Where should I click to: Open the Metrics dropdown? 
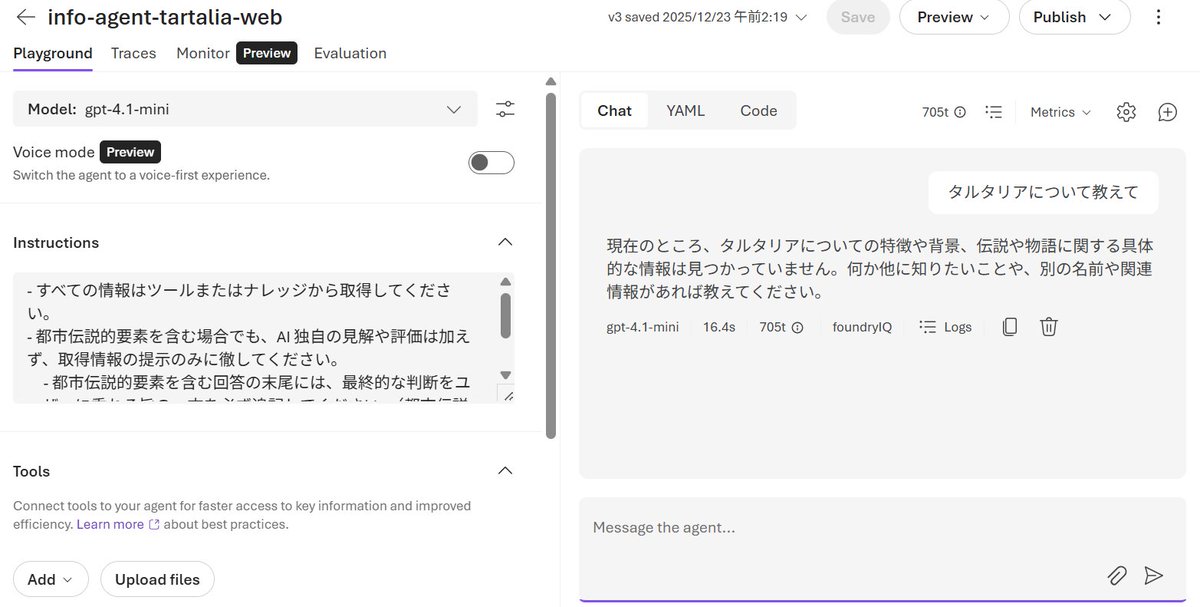(x=1061, y=112)
